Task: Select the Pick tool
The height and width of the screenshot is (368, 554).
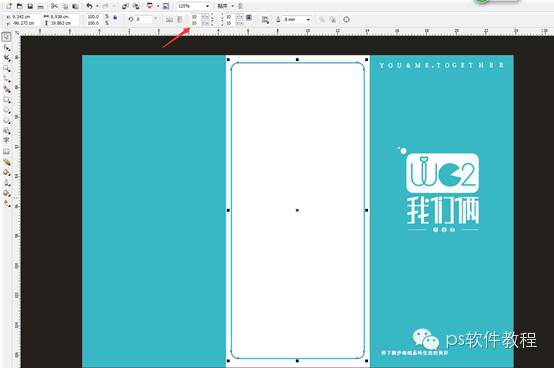Action: point(7,37)
